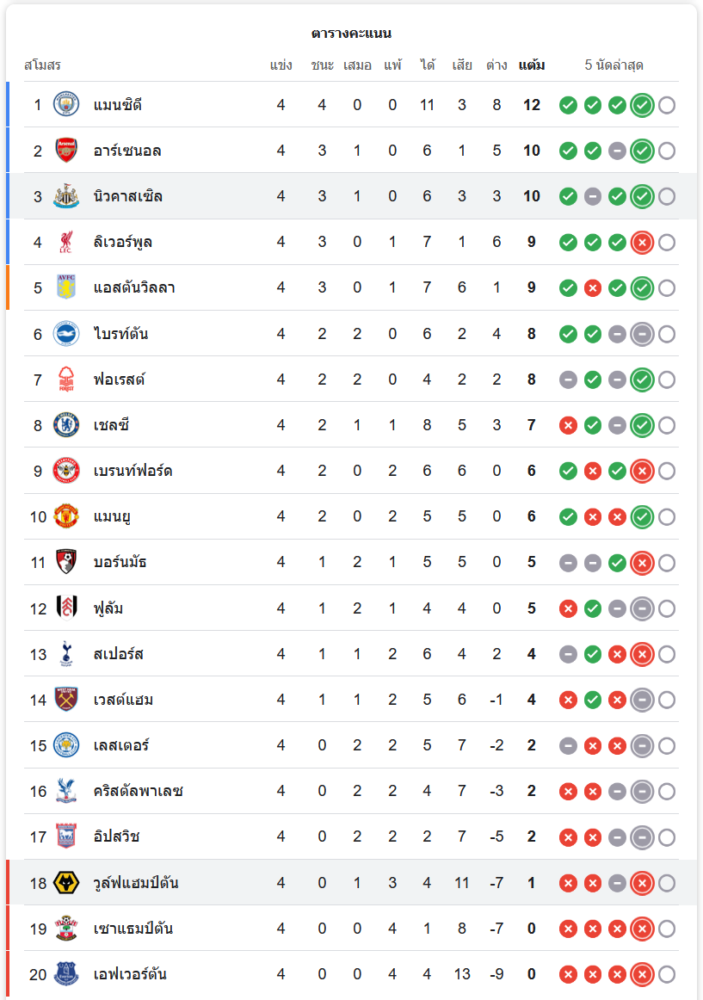
Task: Click the Manchester City club crest
Action: [x=66, y=105]
